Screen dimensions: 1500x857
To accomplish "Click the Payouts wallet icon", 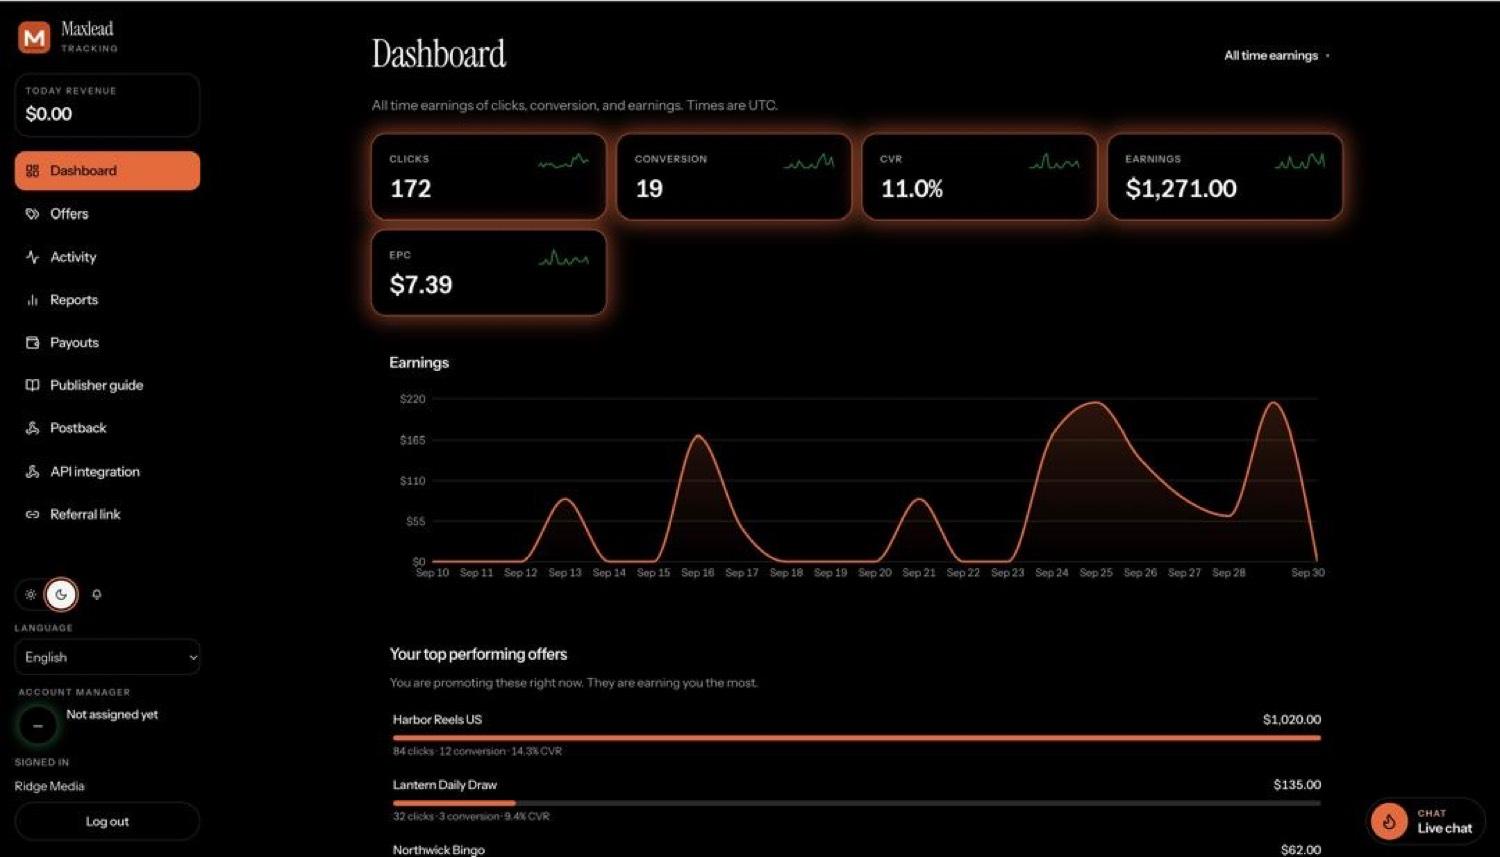I will pos(32,342).
